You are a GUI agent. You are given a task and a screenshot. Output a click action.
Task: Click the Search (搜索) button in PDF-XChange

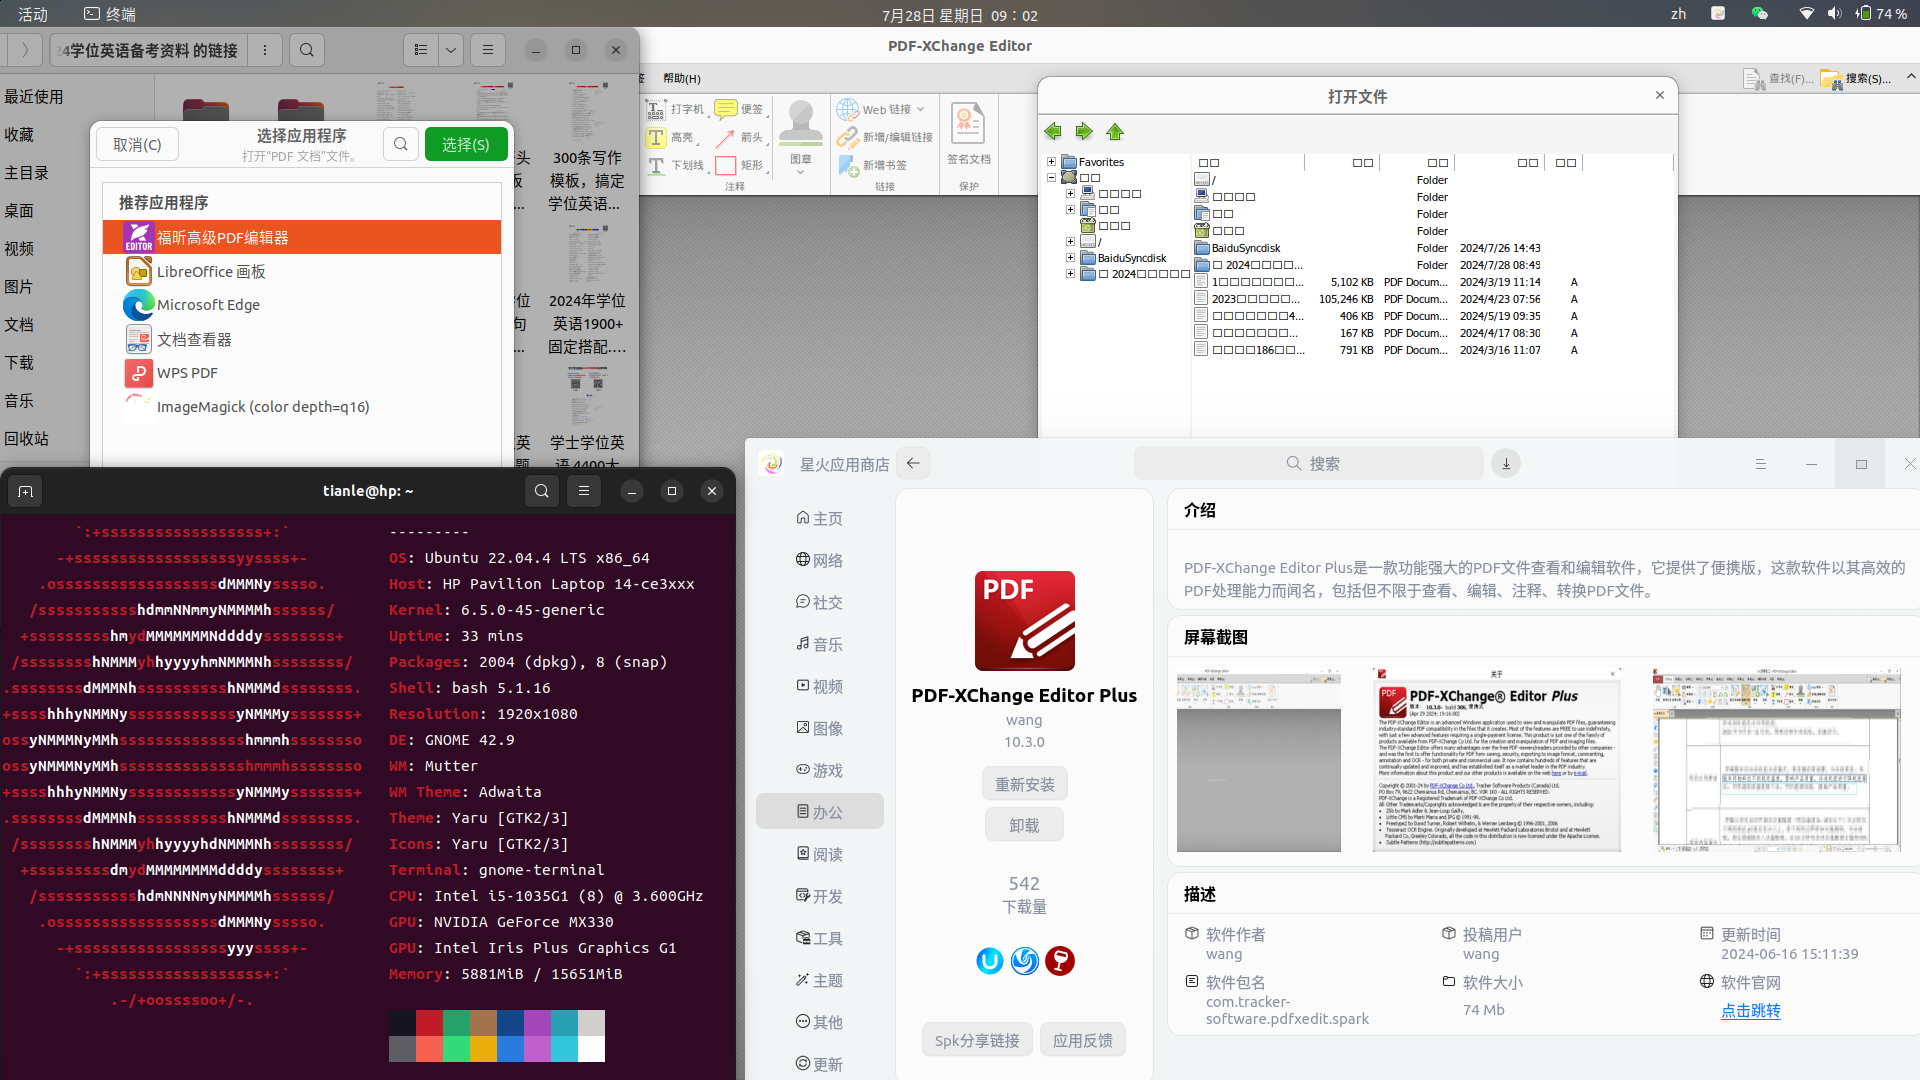[1856, 79]
